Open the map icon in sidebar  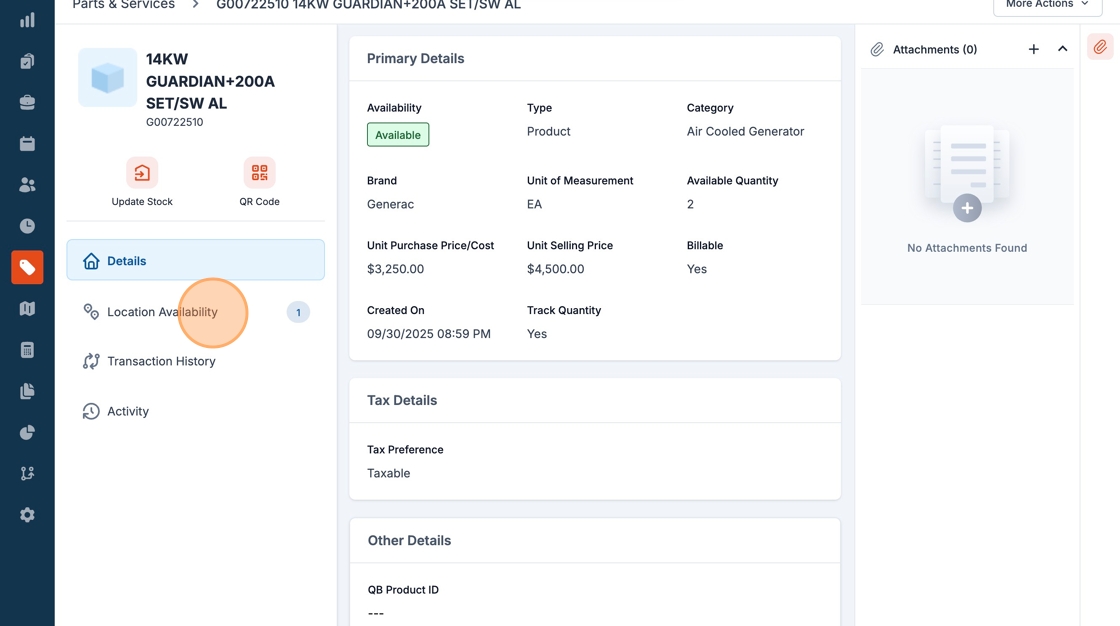(x=27, y=309)
